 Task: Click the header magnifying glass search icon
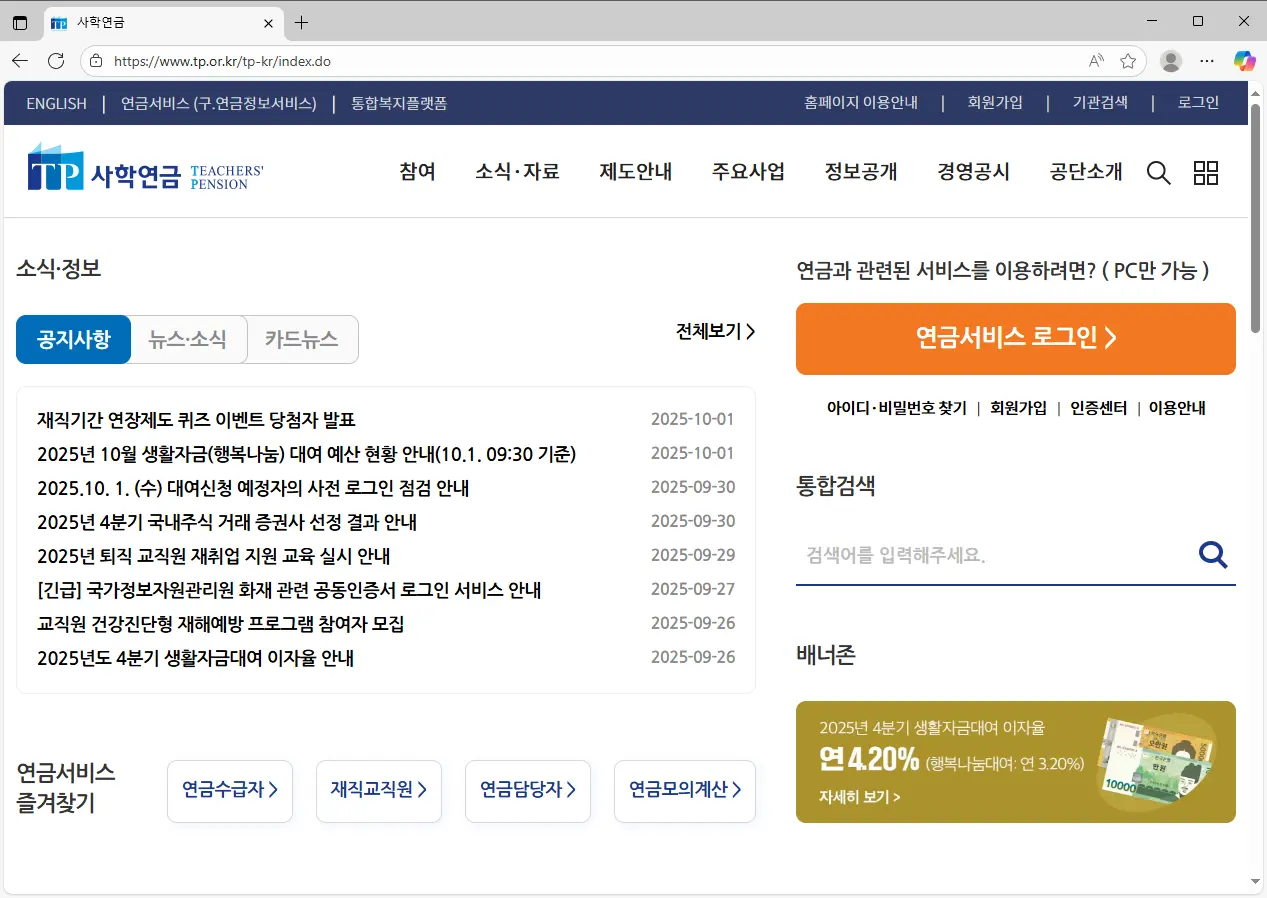tap(1158, 173)
